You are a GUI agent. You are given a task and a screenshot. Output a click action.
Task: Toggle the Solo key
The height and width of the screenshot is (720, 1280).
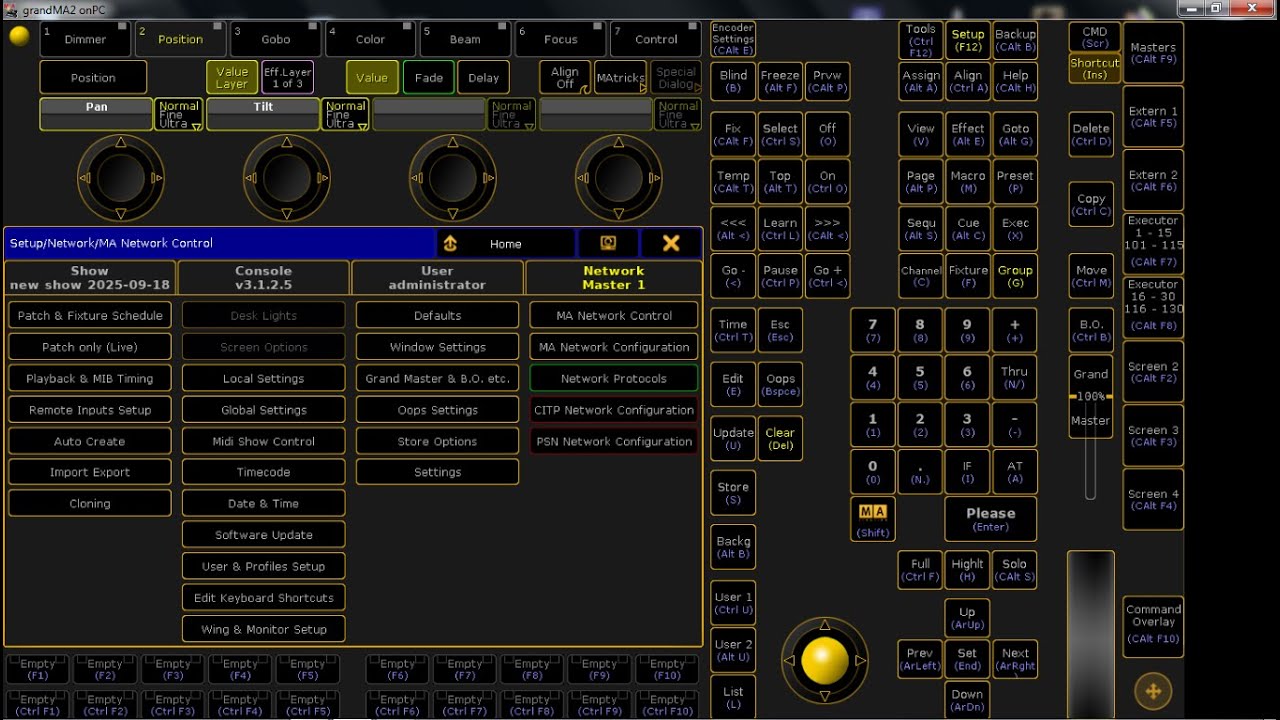(x=1015, y=570)
